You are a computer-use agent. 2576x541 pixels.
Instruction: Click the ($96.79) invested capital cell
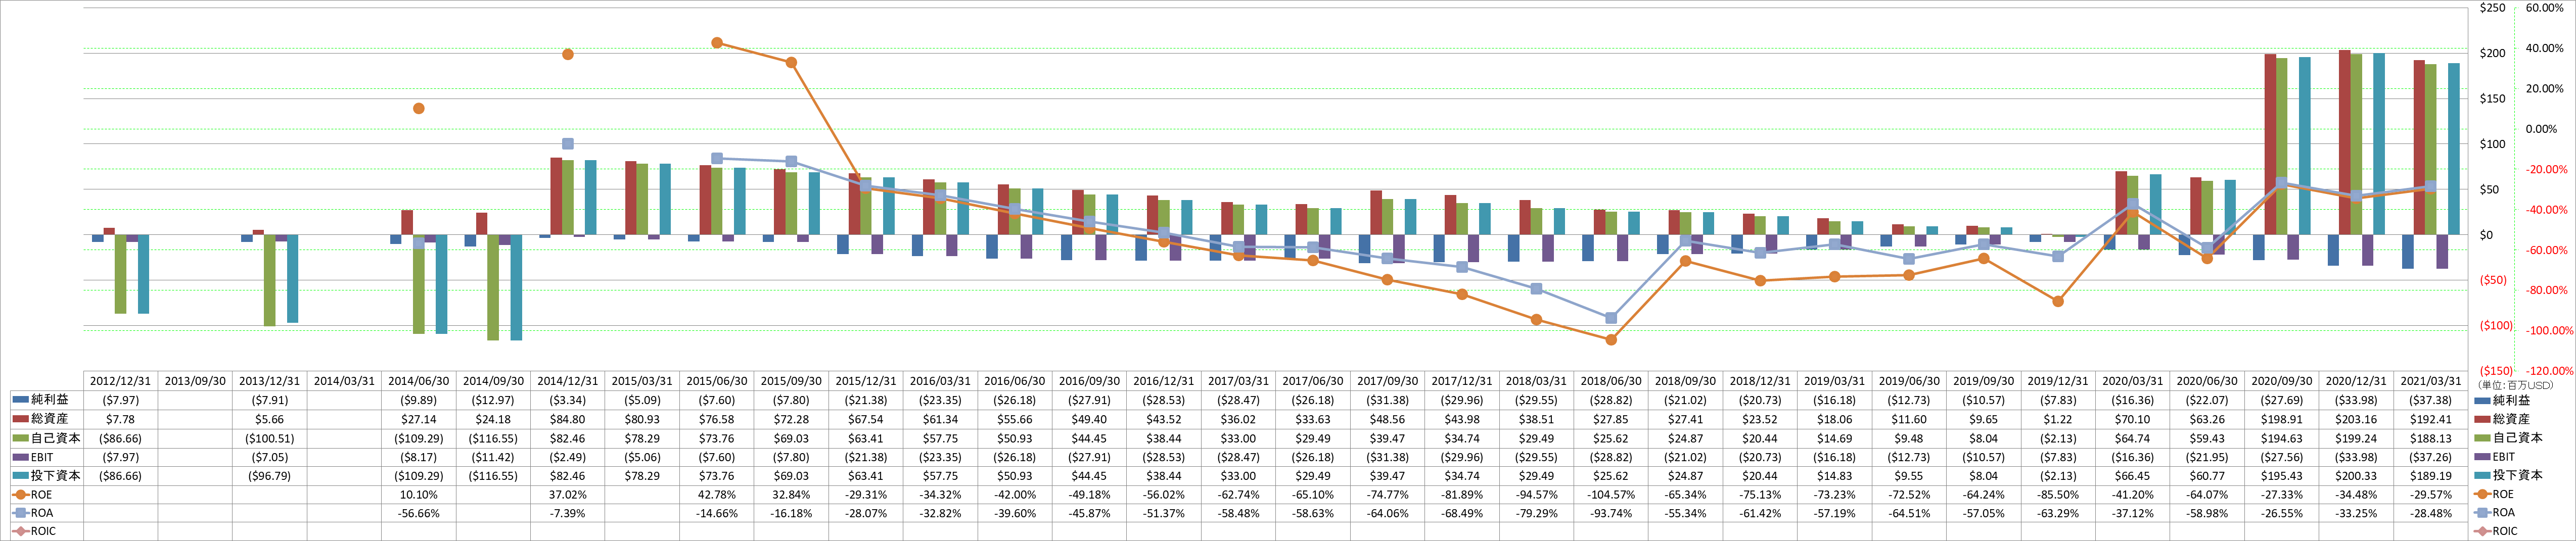(269, 476)
